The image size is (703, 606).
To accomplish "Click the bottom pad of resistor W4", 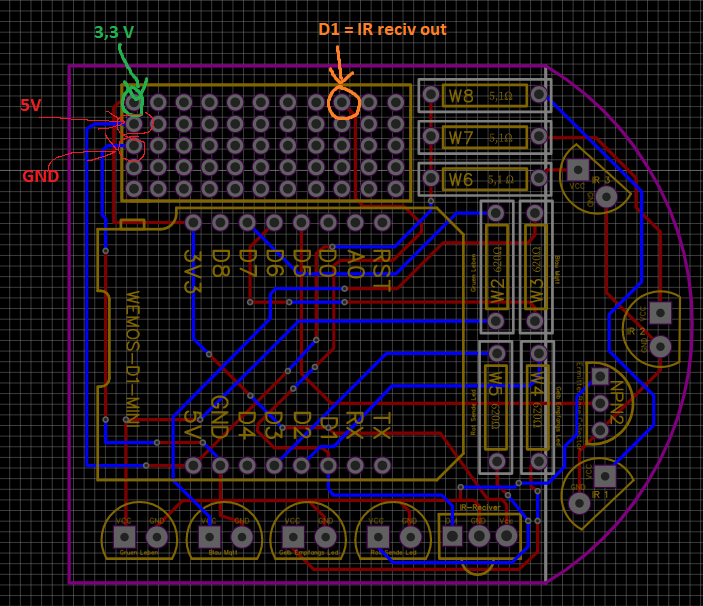I will tap(538, 461).
